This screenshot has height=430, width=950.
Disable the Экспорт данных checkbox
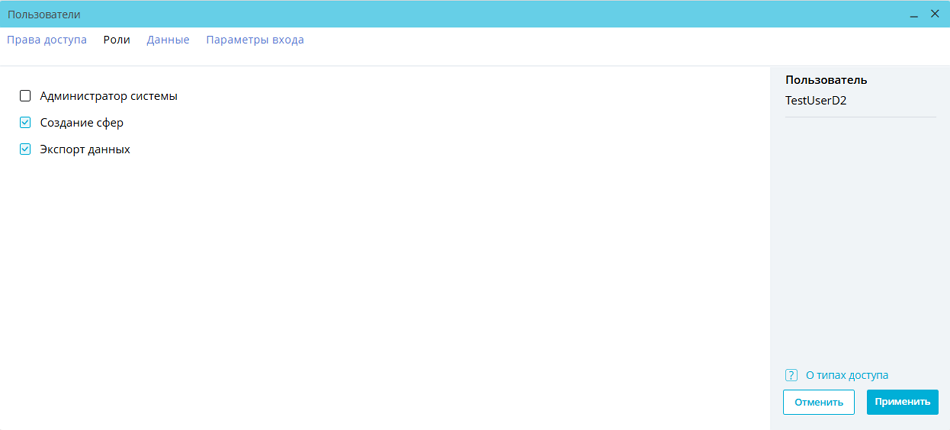click(26, 149)
